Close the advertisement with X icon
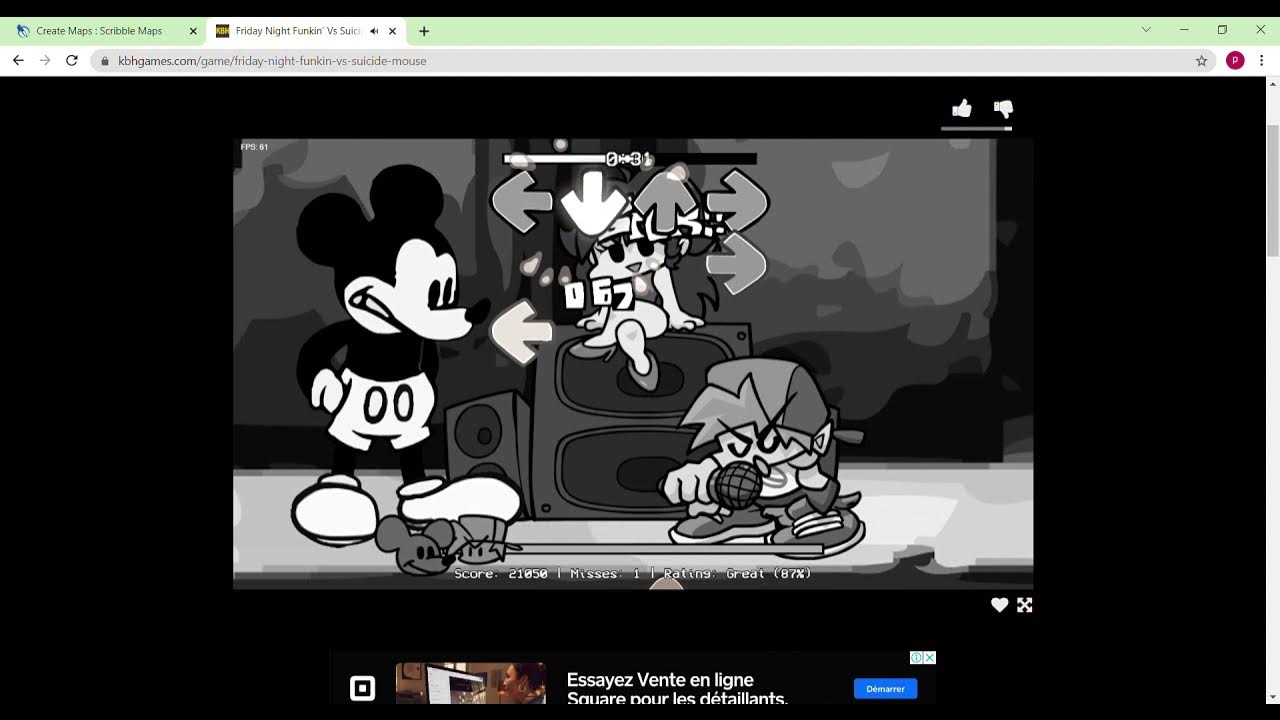1280x720 pixels. pos(930,657)
